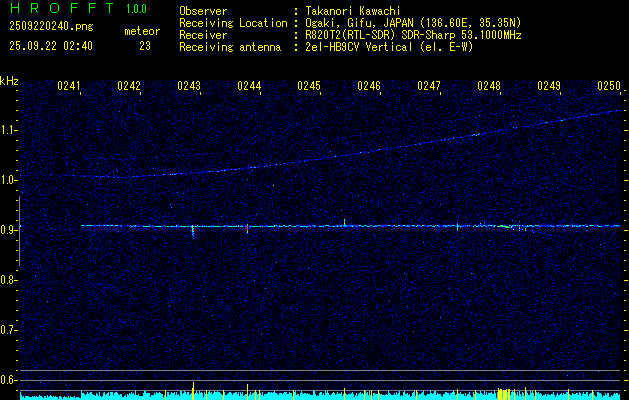Select the 0243 time marker

click(189, 87)
